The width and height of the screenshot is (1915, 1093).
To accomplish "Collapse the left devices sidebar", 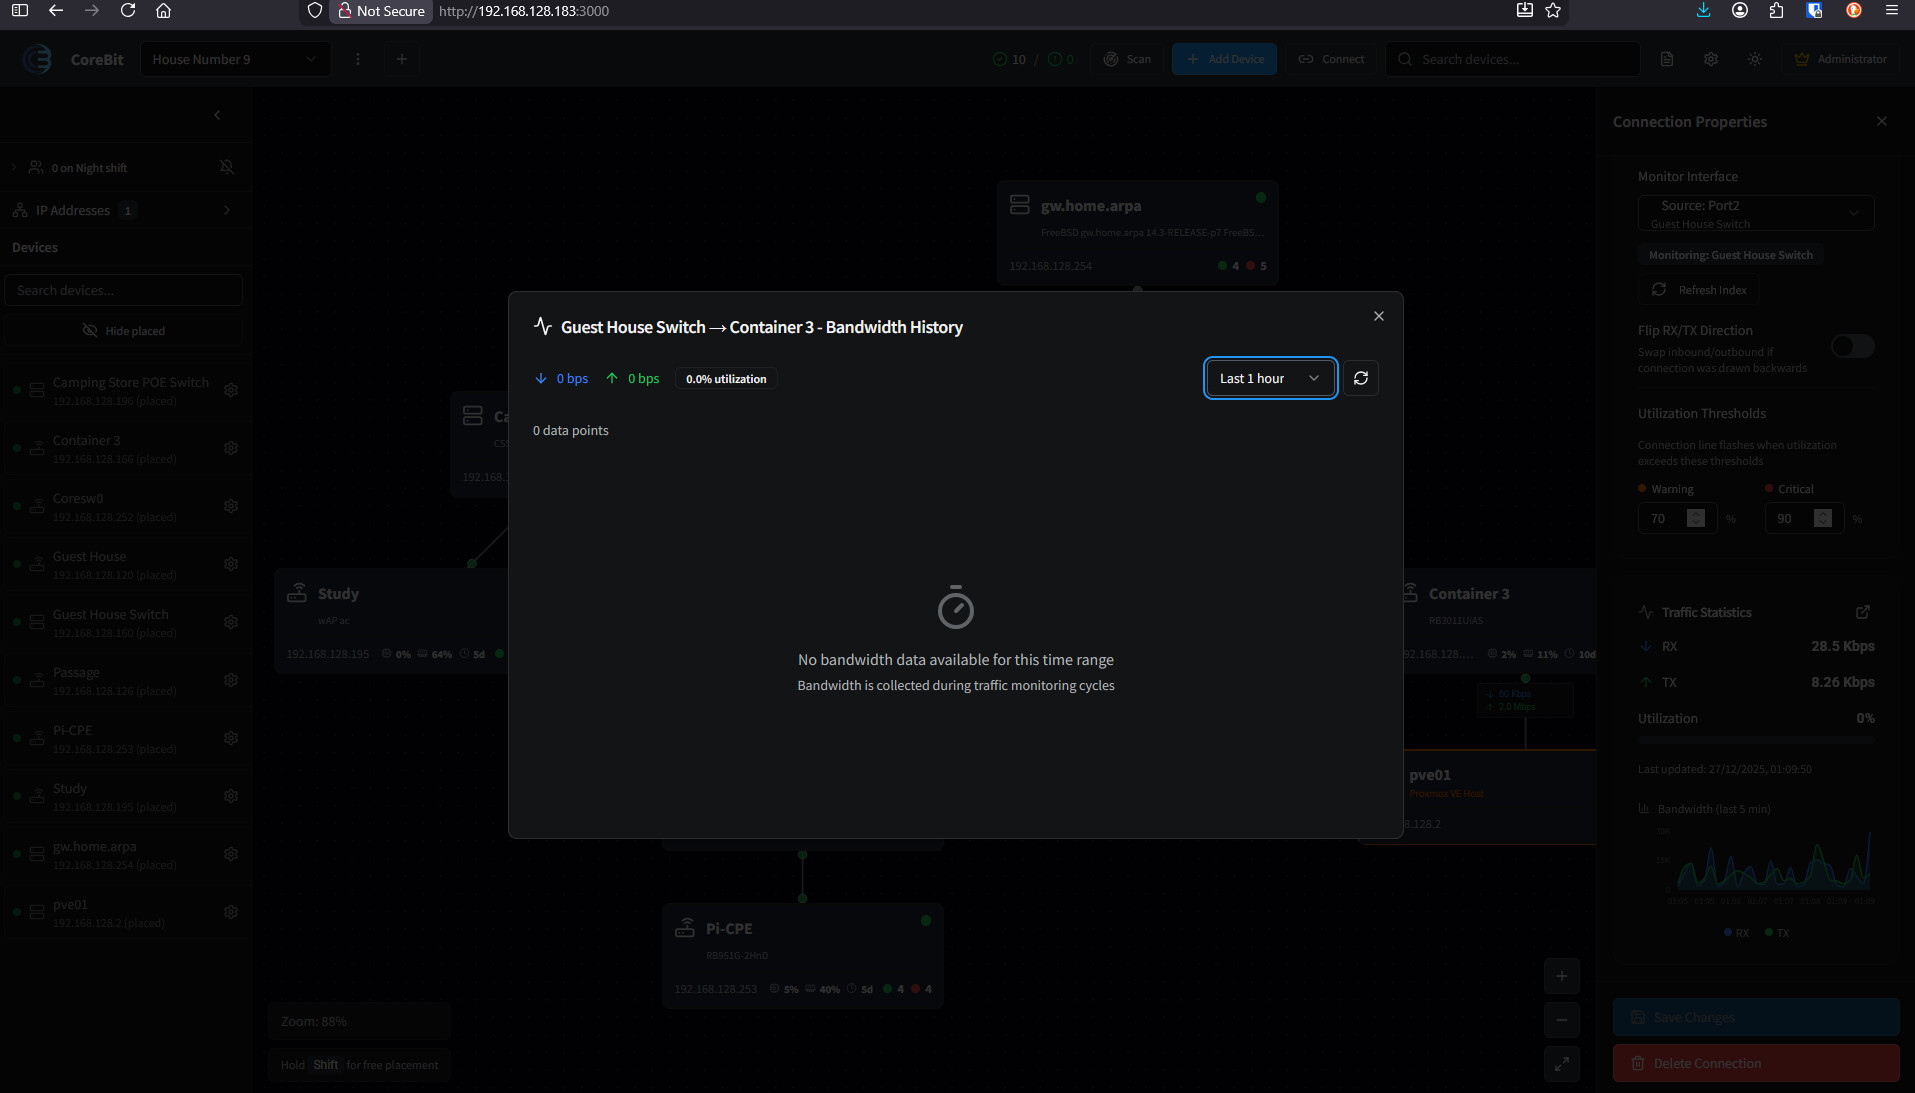I will point(217,115).
